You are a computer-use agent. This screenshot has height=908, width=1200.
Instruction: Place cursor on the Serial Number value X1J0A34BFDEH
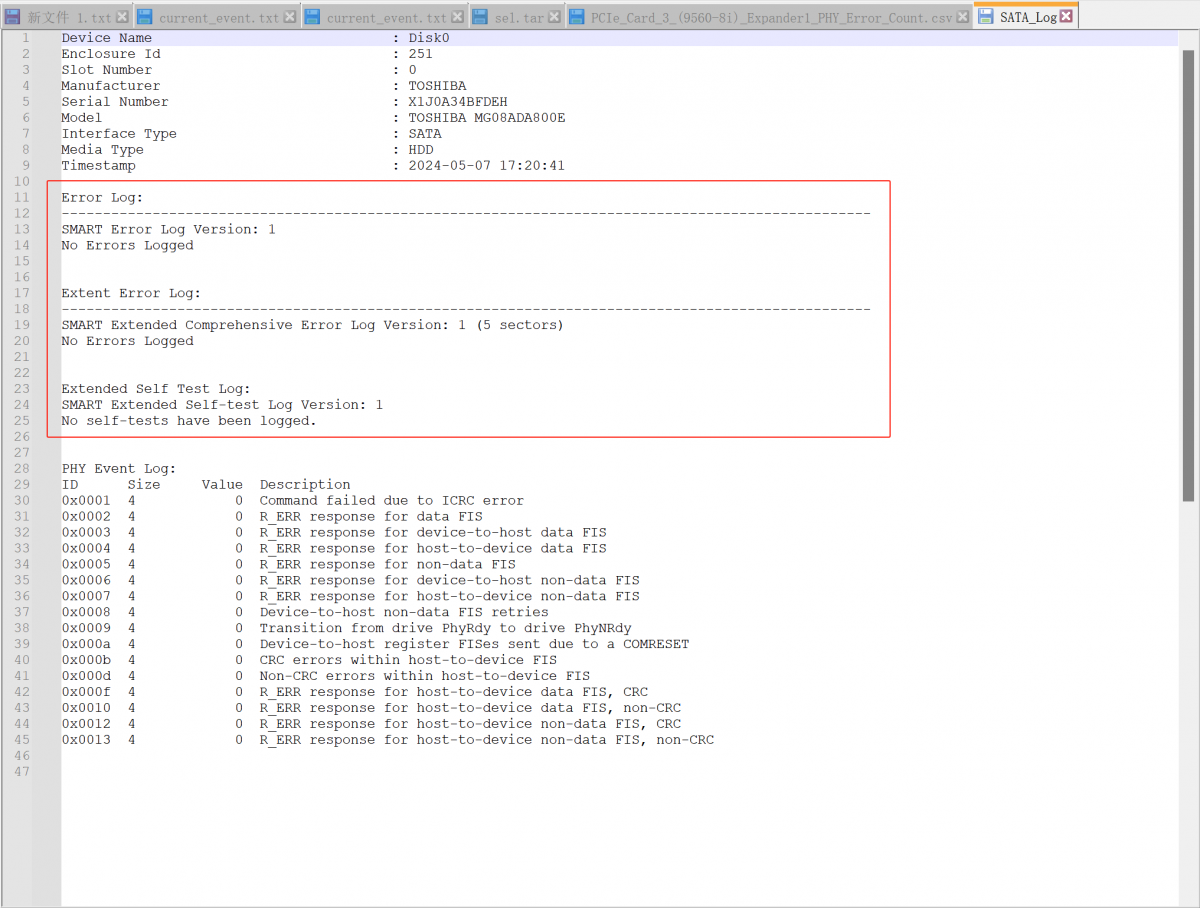click(x=457, y=102)
